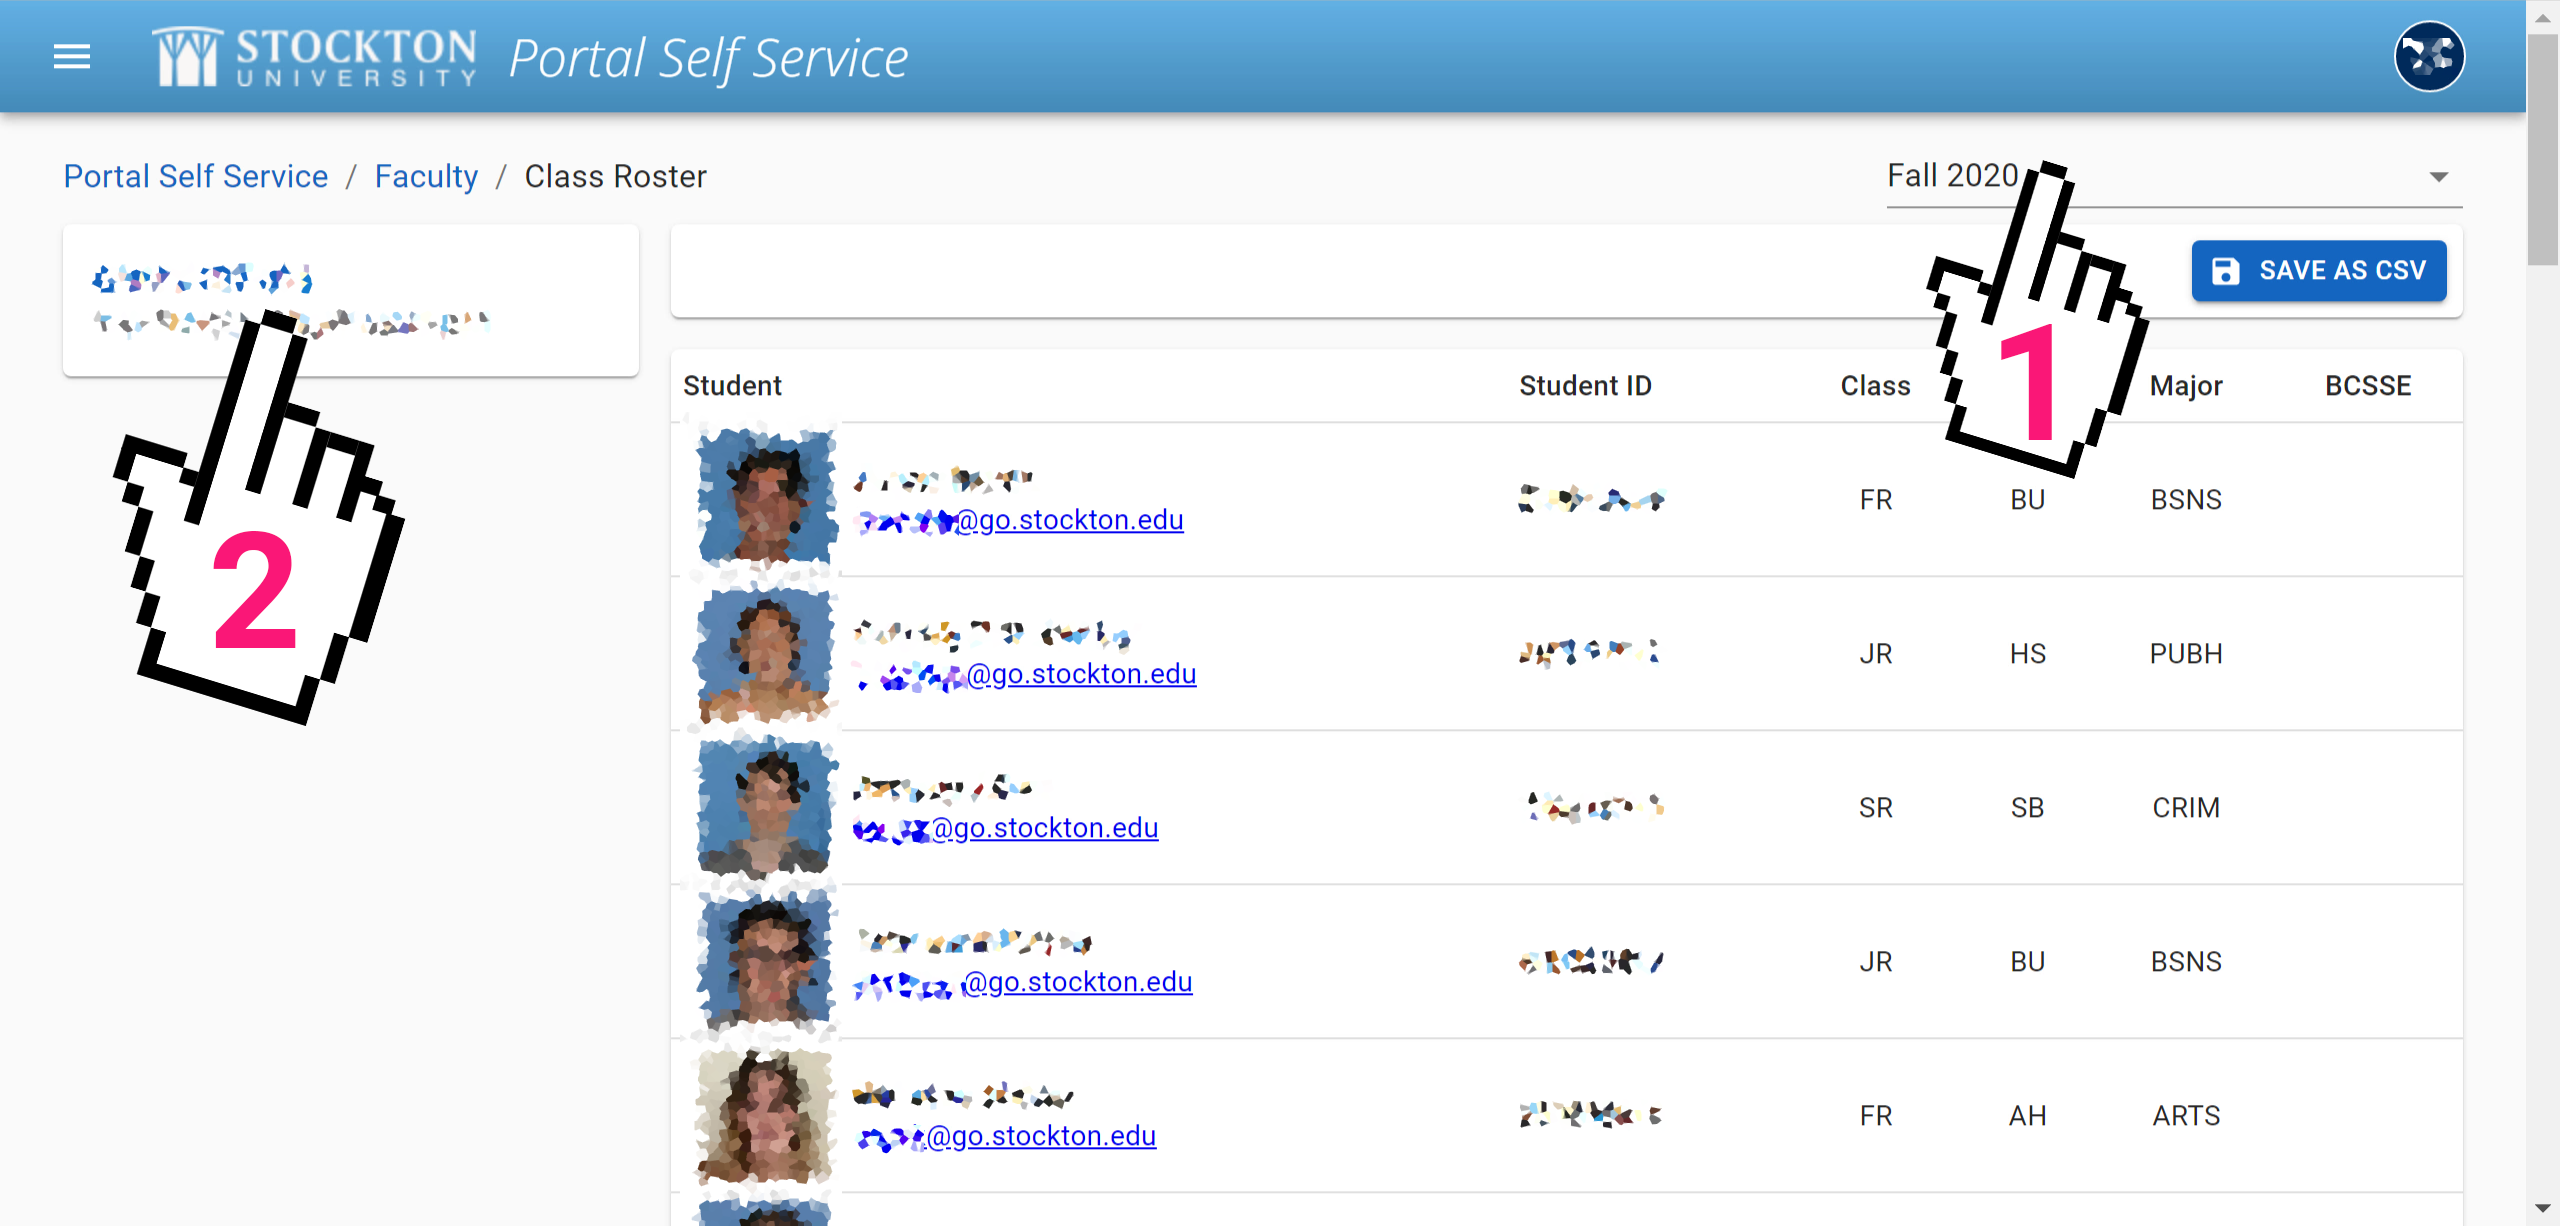Click the Class Roster breadcrumb text
2560x1226 pixels.
615,176
